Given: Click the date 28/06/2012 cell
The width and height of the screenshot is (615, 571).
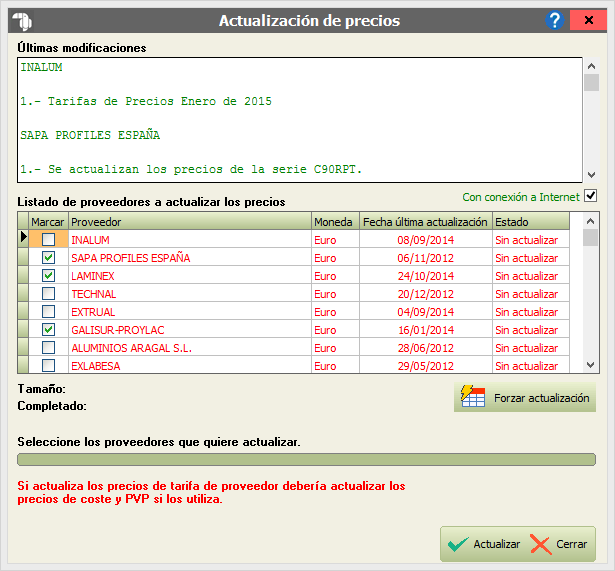Looking at the screenshot, I should tap(426, 348).
